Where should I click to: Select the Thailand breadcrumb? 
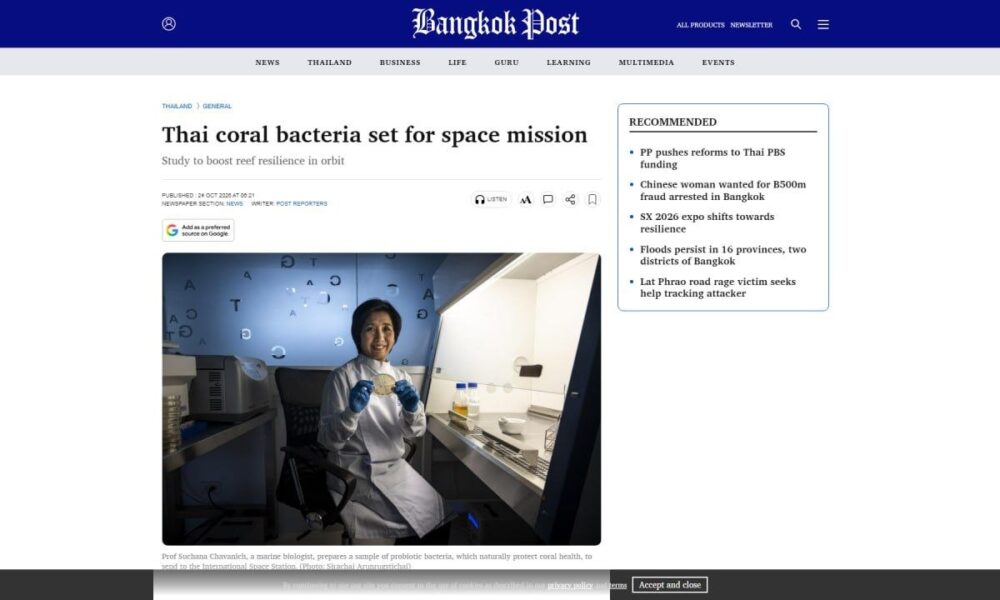[x=177, y=106]
